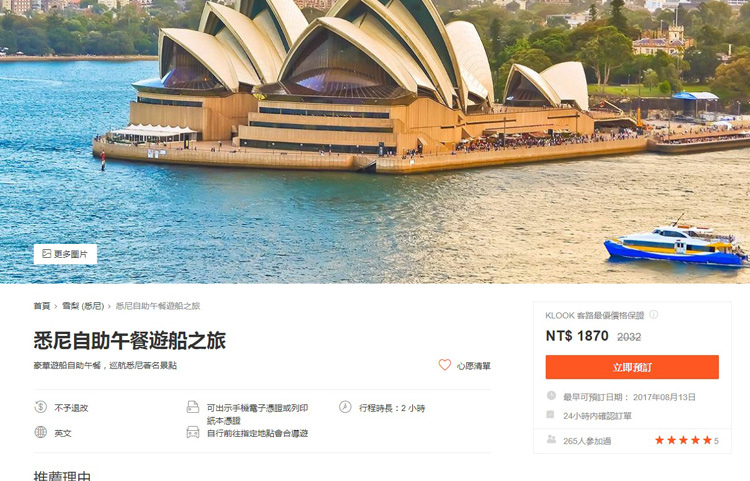Click the clock duration icon beside 行程時長

click(345, 407)
